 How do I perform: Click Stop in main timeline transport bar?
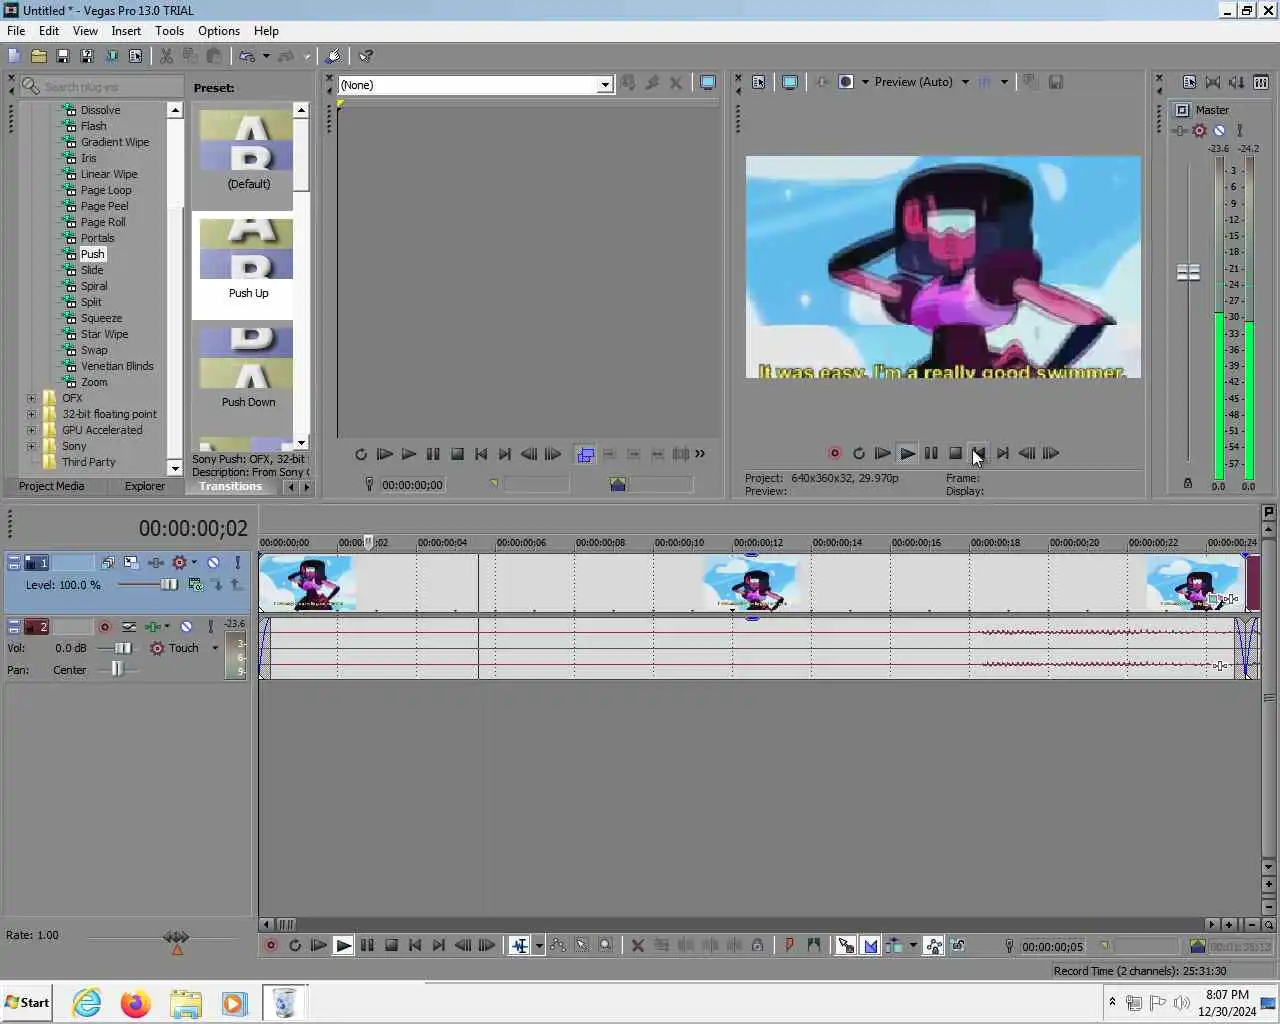click(391, 945)
